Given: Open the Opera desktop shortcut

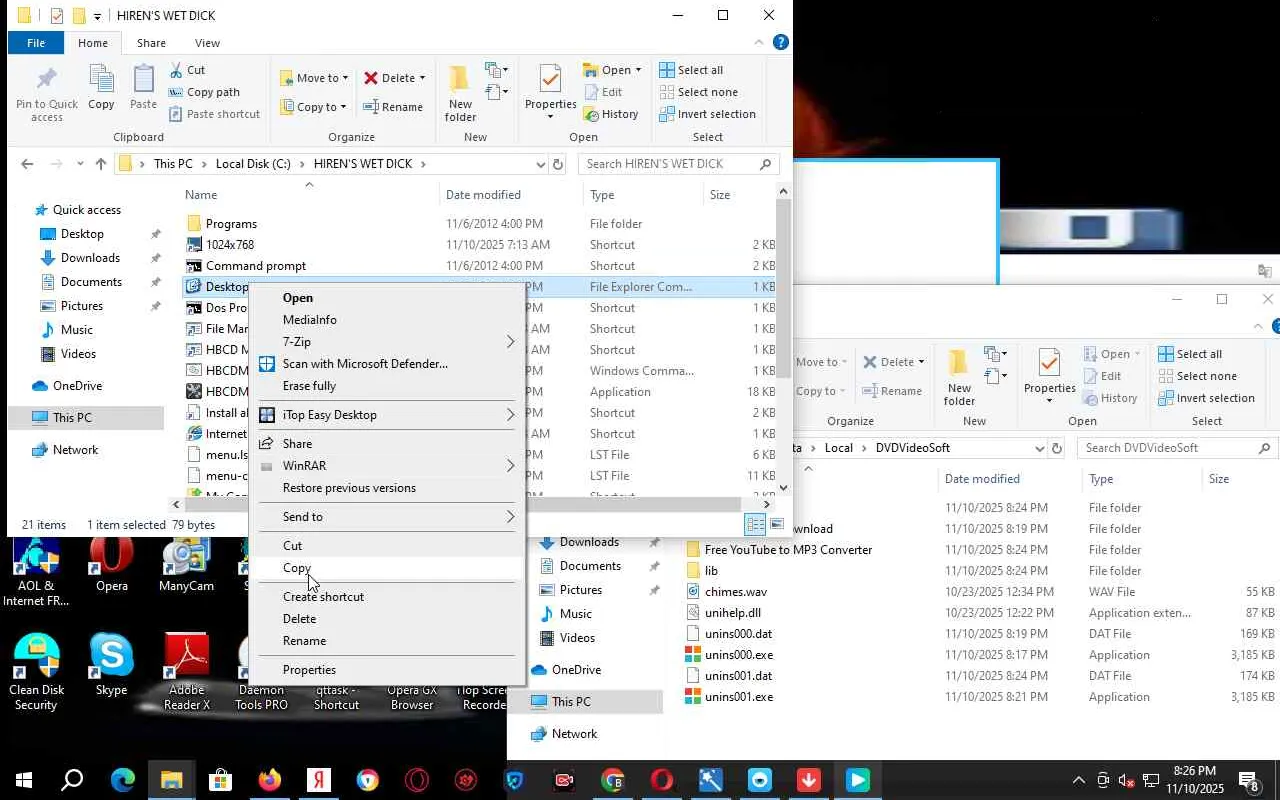Looking at the screenshot, I should [111, 565].
